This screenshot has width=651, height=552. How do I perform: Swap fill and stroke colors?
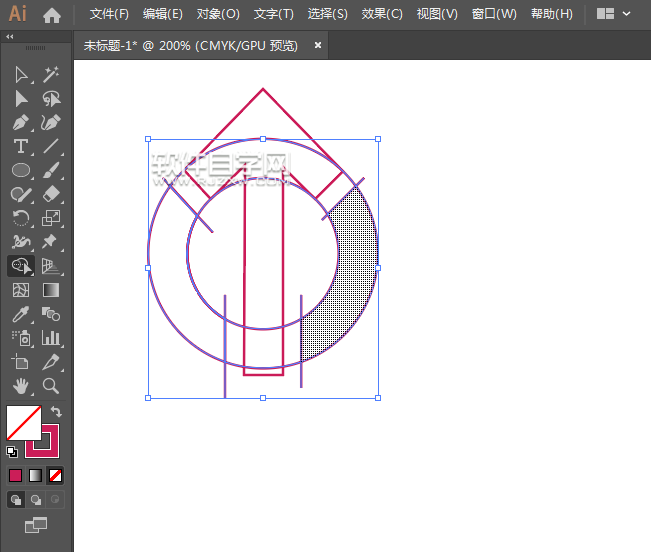pos(57,411)
